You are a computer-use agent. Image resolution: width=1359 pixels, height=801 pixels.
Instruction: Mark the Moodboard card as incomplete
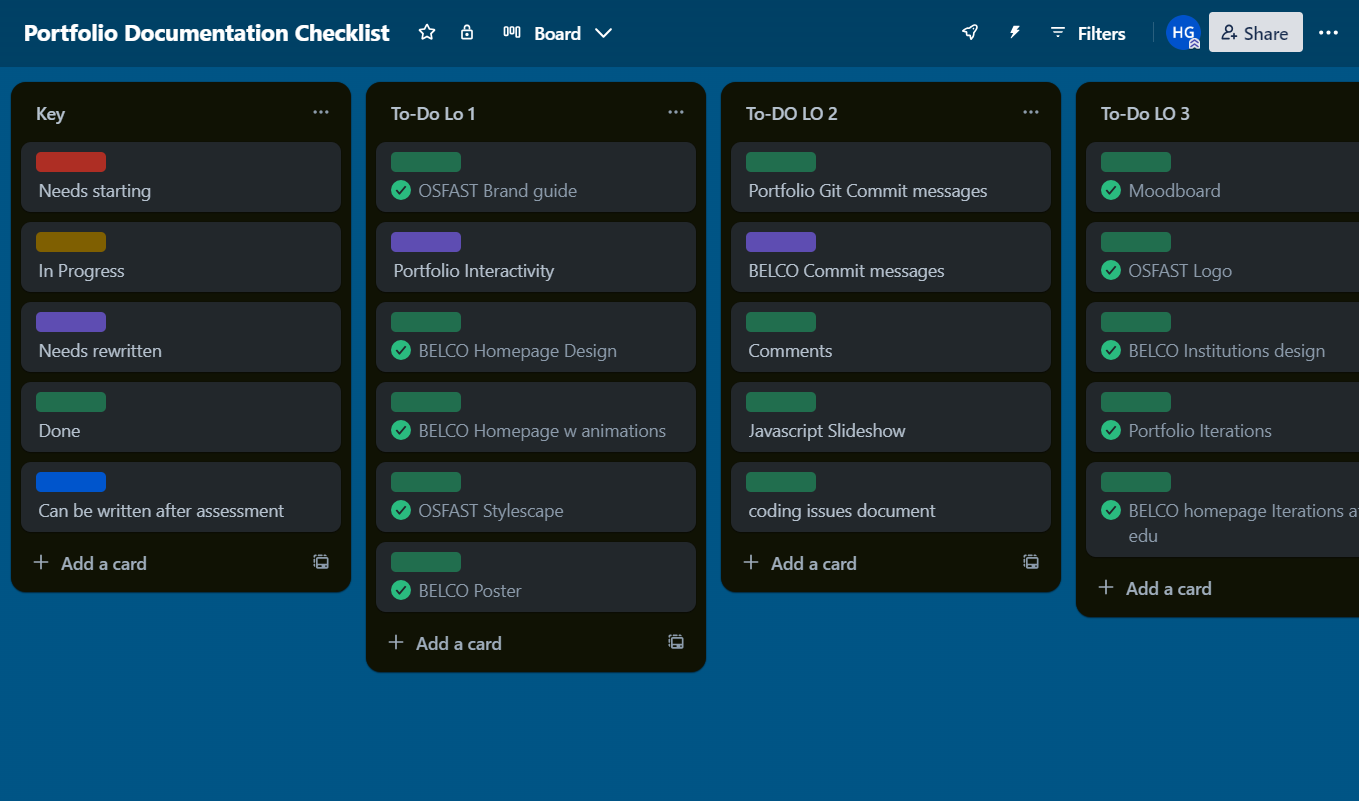[x=1110, y=190]
